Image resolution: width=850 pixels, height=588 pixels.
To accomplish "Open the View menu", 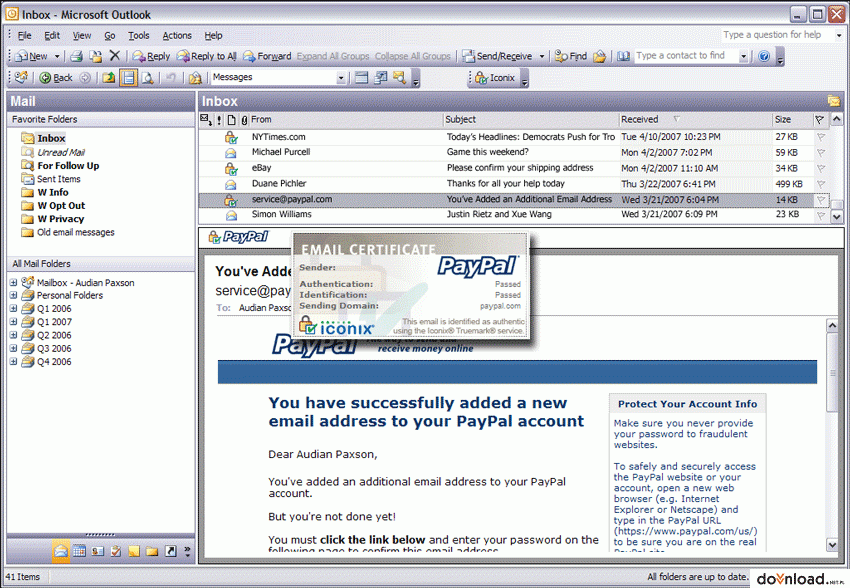I will 82,36.
